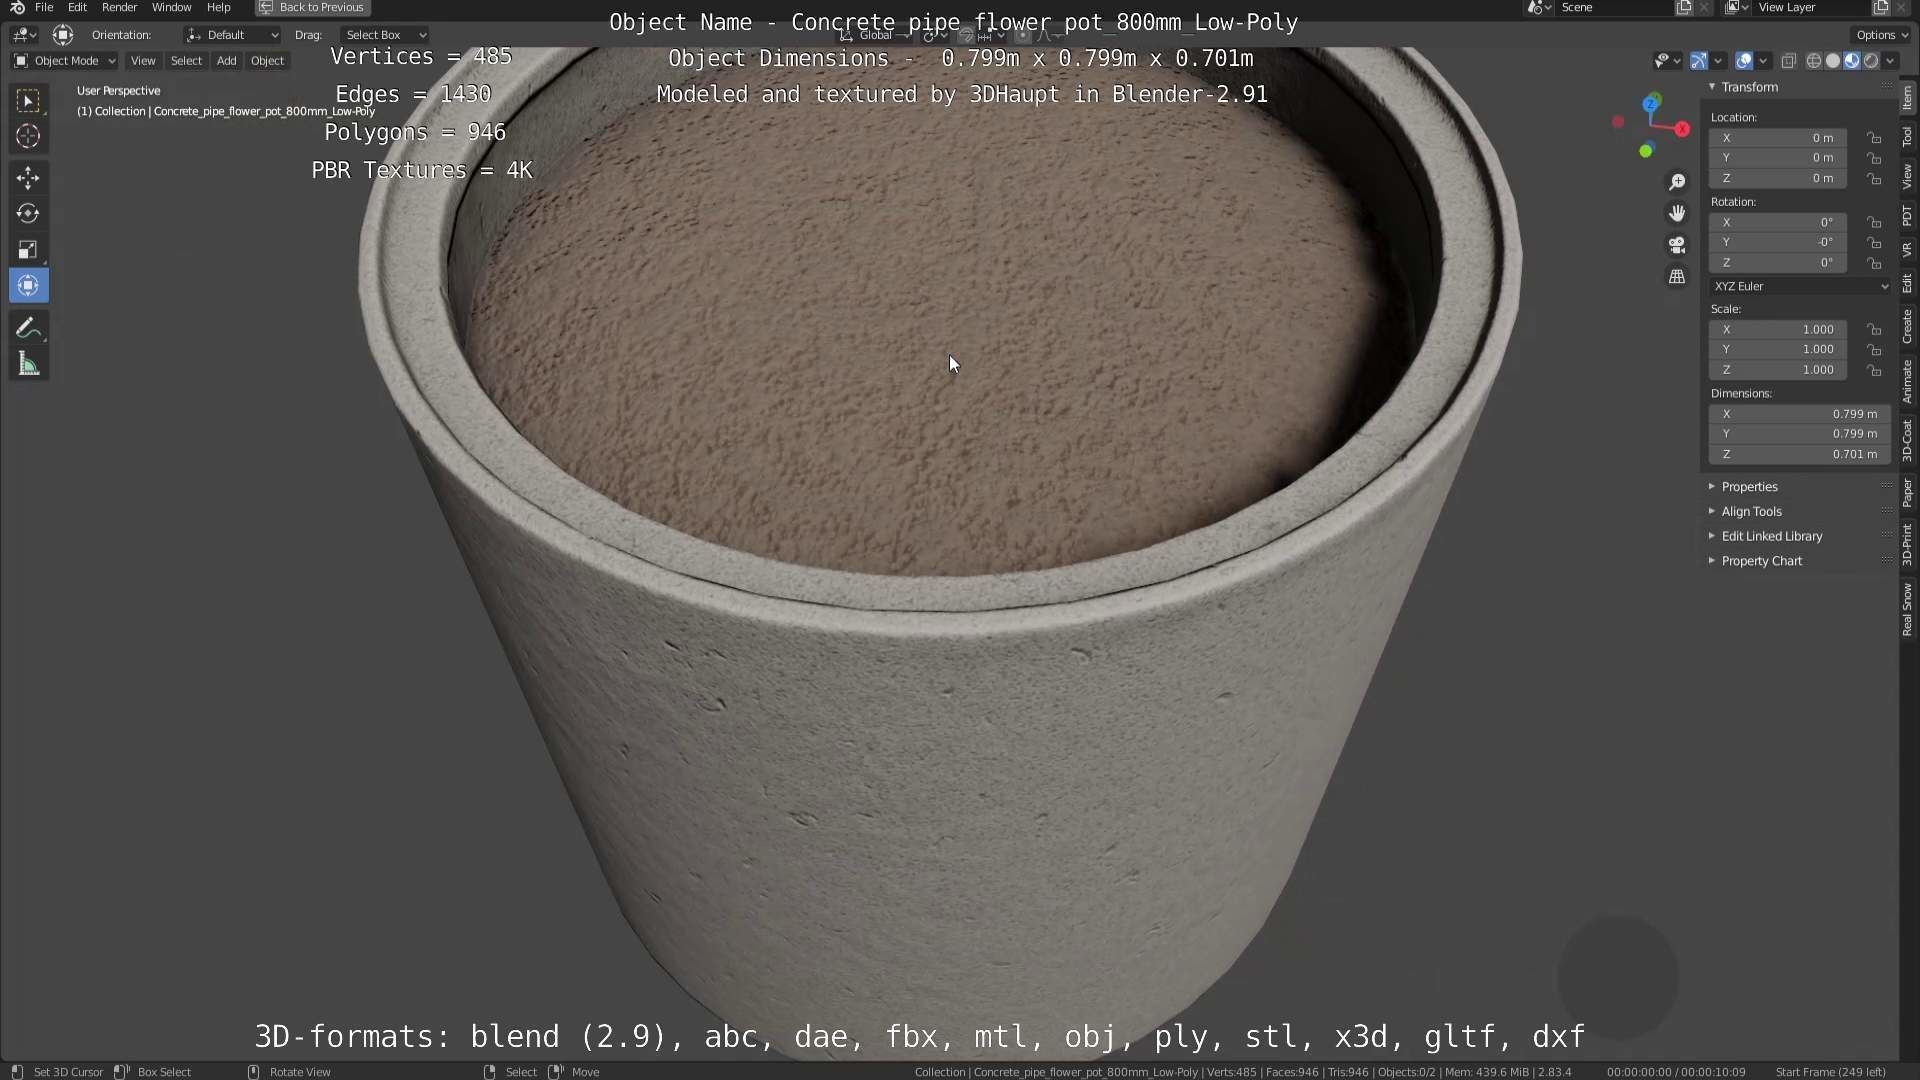This screenshot has width=1920, height=1080.
Task: Choose the Rotate tool
Action: click(28, 214)
